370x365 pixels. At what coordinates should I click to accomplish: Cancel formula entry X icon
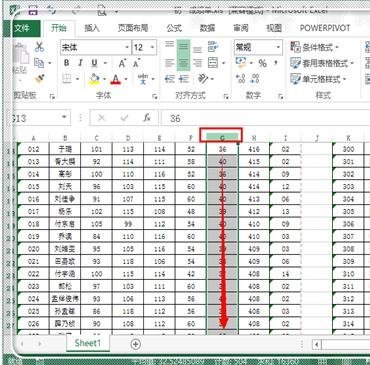102,118
